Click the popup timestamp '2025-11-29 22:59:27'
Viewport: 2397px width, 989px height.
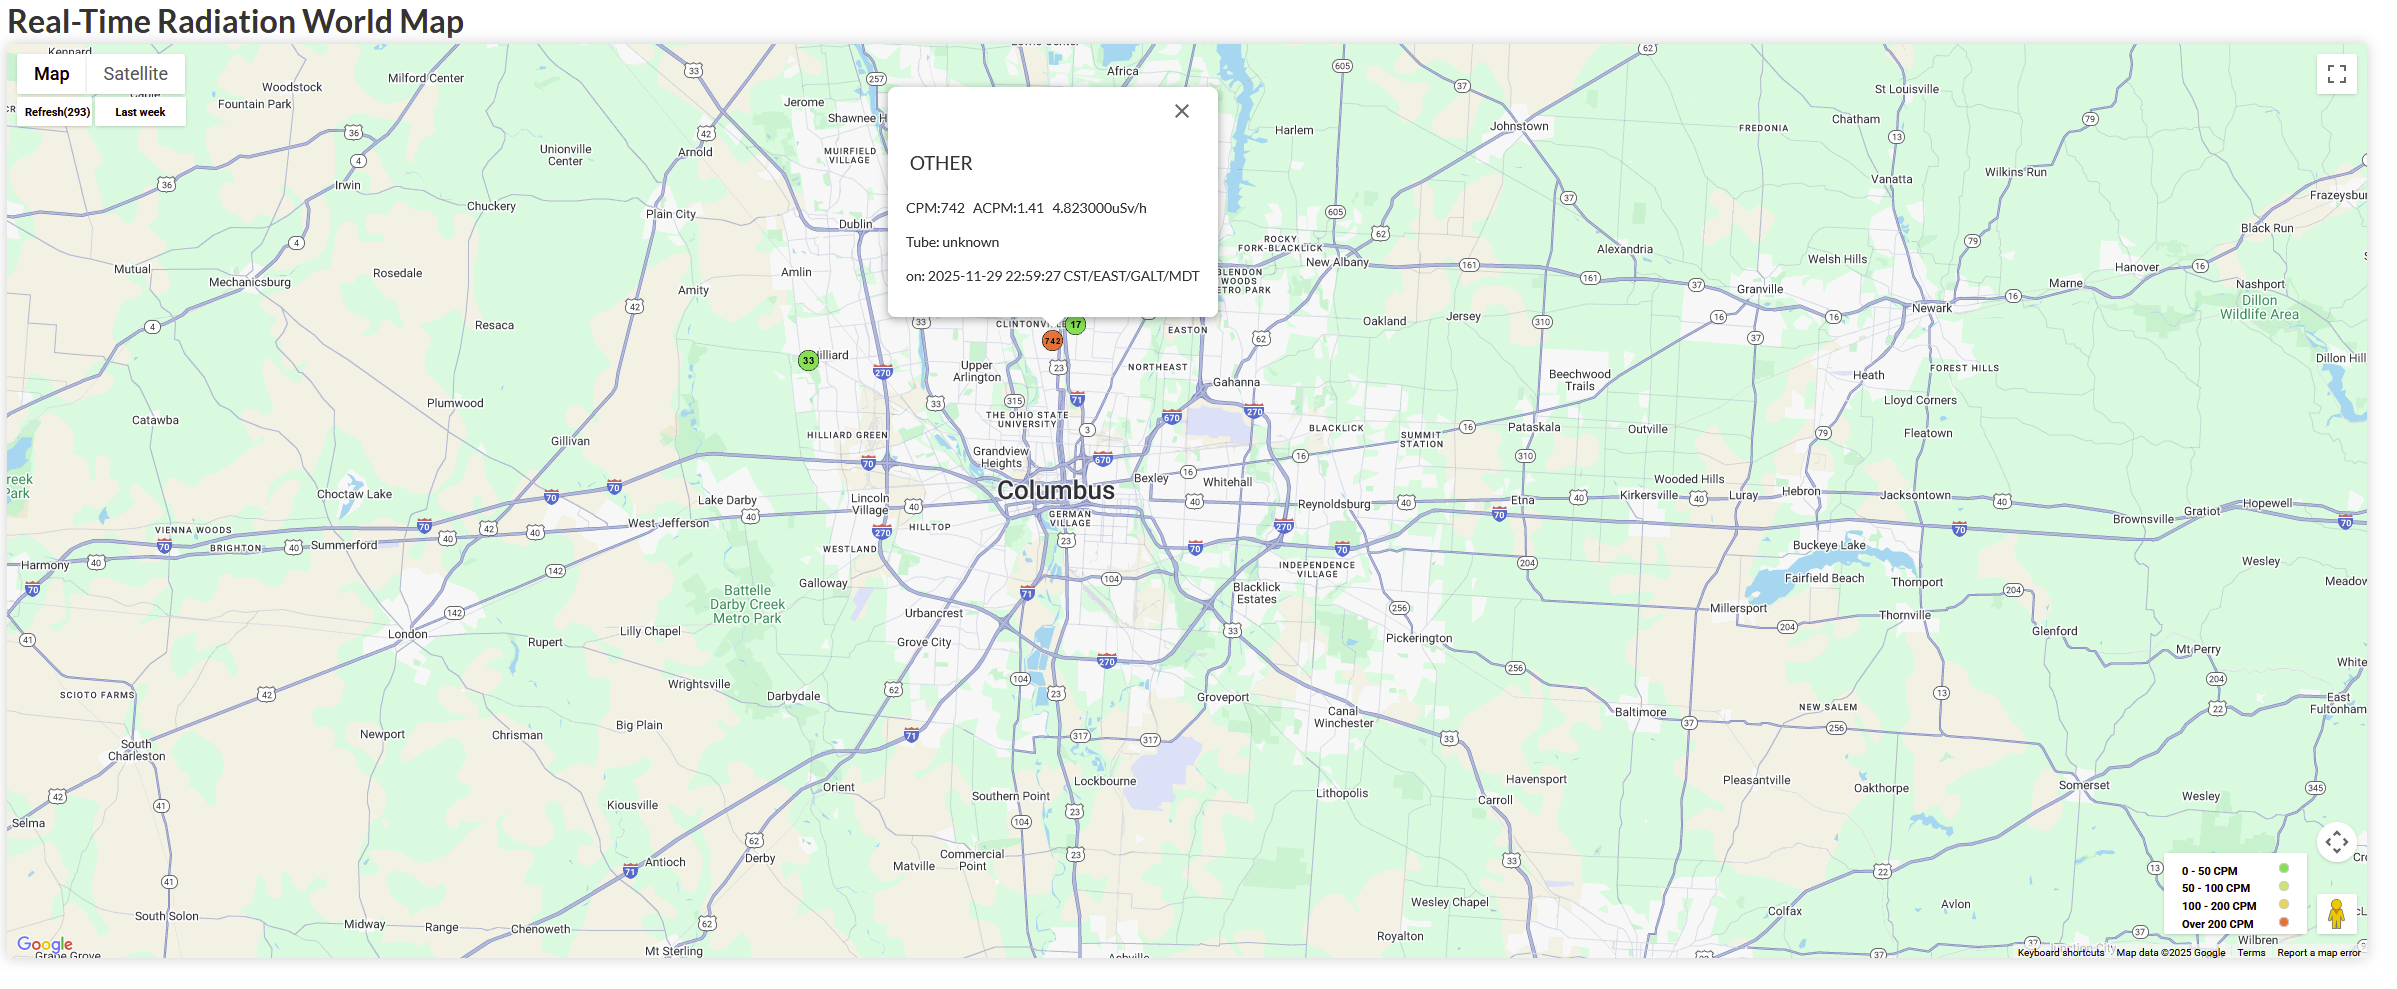click(994, 276)
